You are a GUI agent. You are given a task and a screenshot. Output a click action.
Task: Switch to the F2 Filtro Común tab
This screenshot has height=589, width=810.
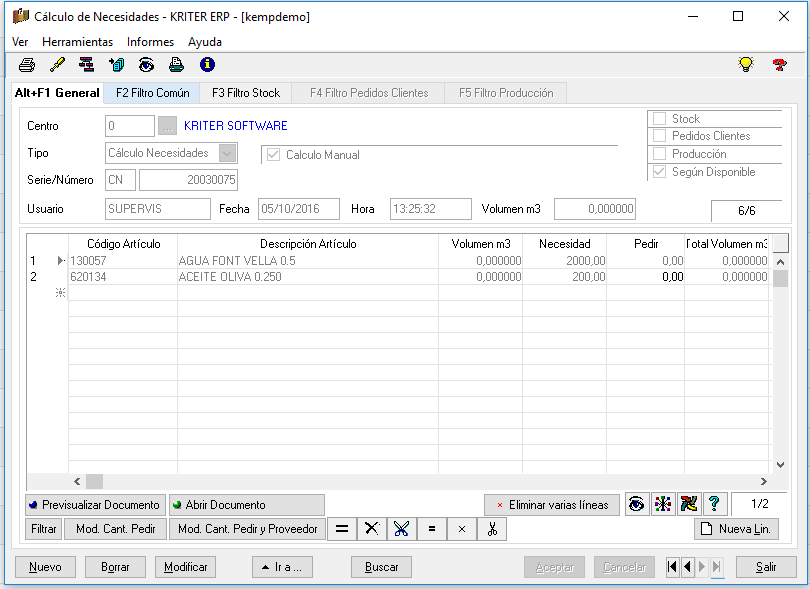(x=152, y=93)
